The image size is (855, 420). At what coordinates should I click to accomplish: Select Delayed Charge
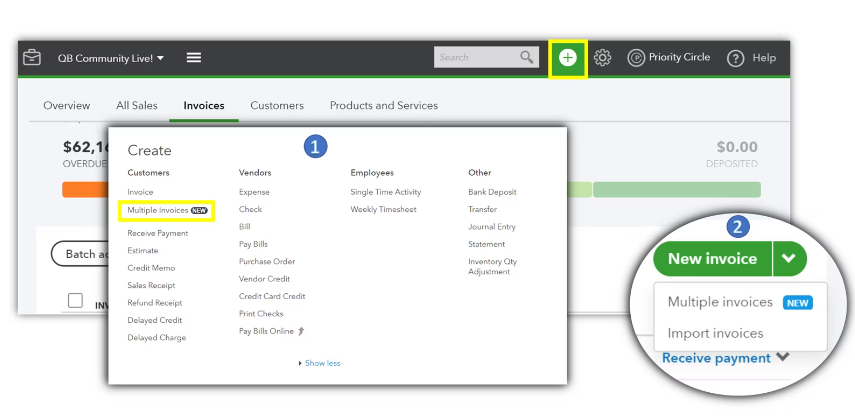point(156,338)
